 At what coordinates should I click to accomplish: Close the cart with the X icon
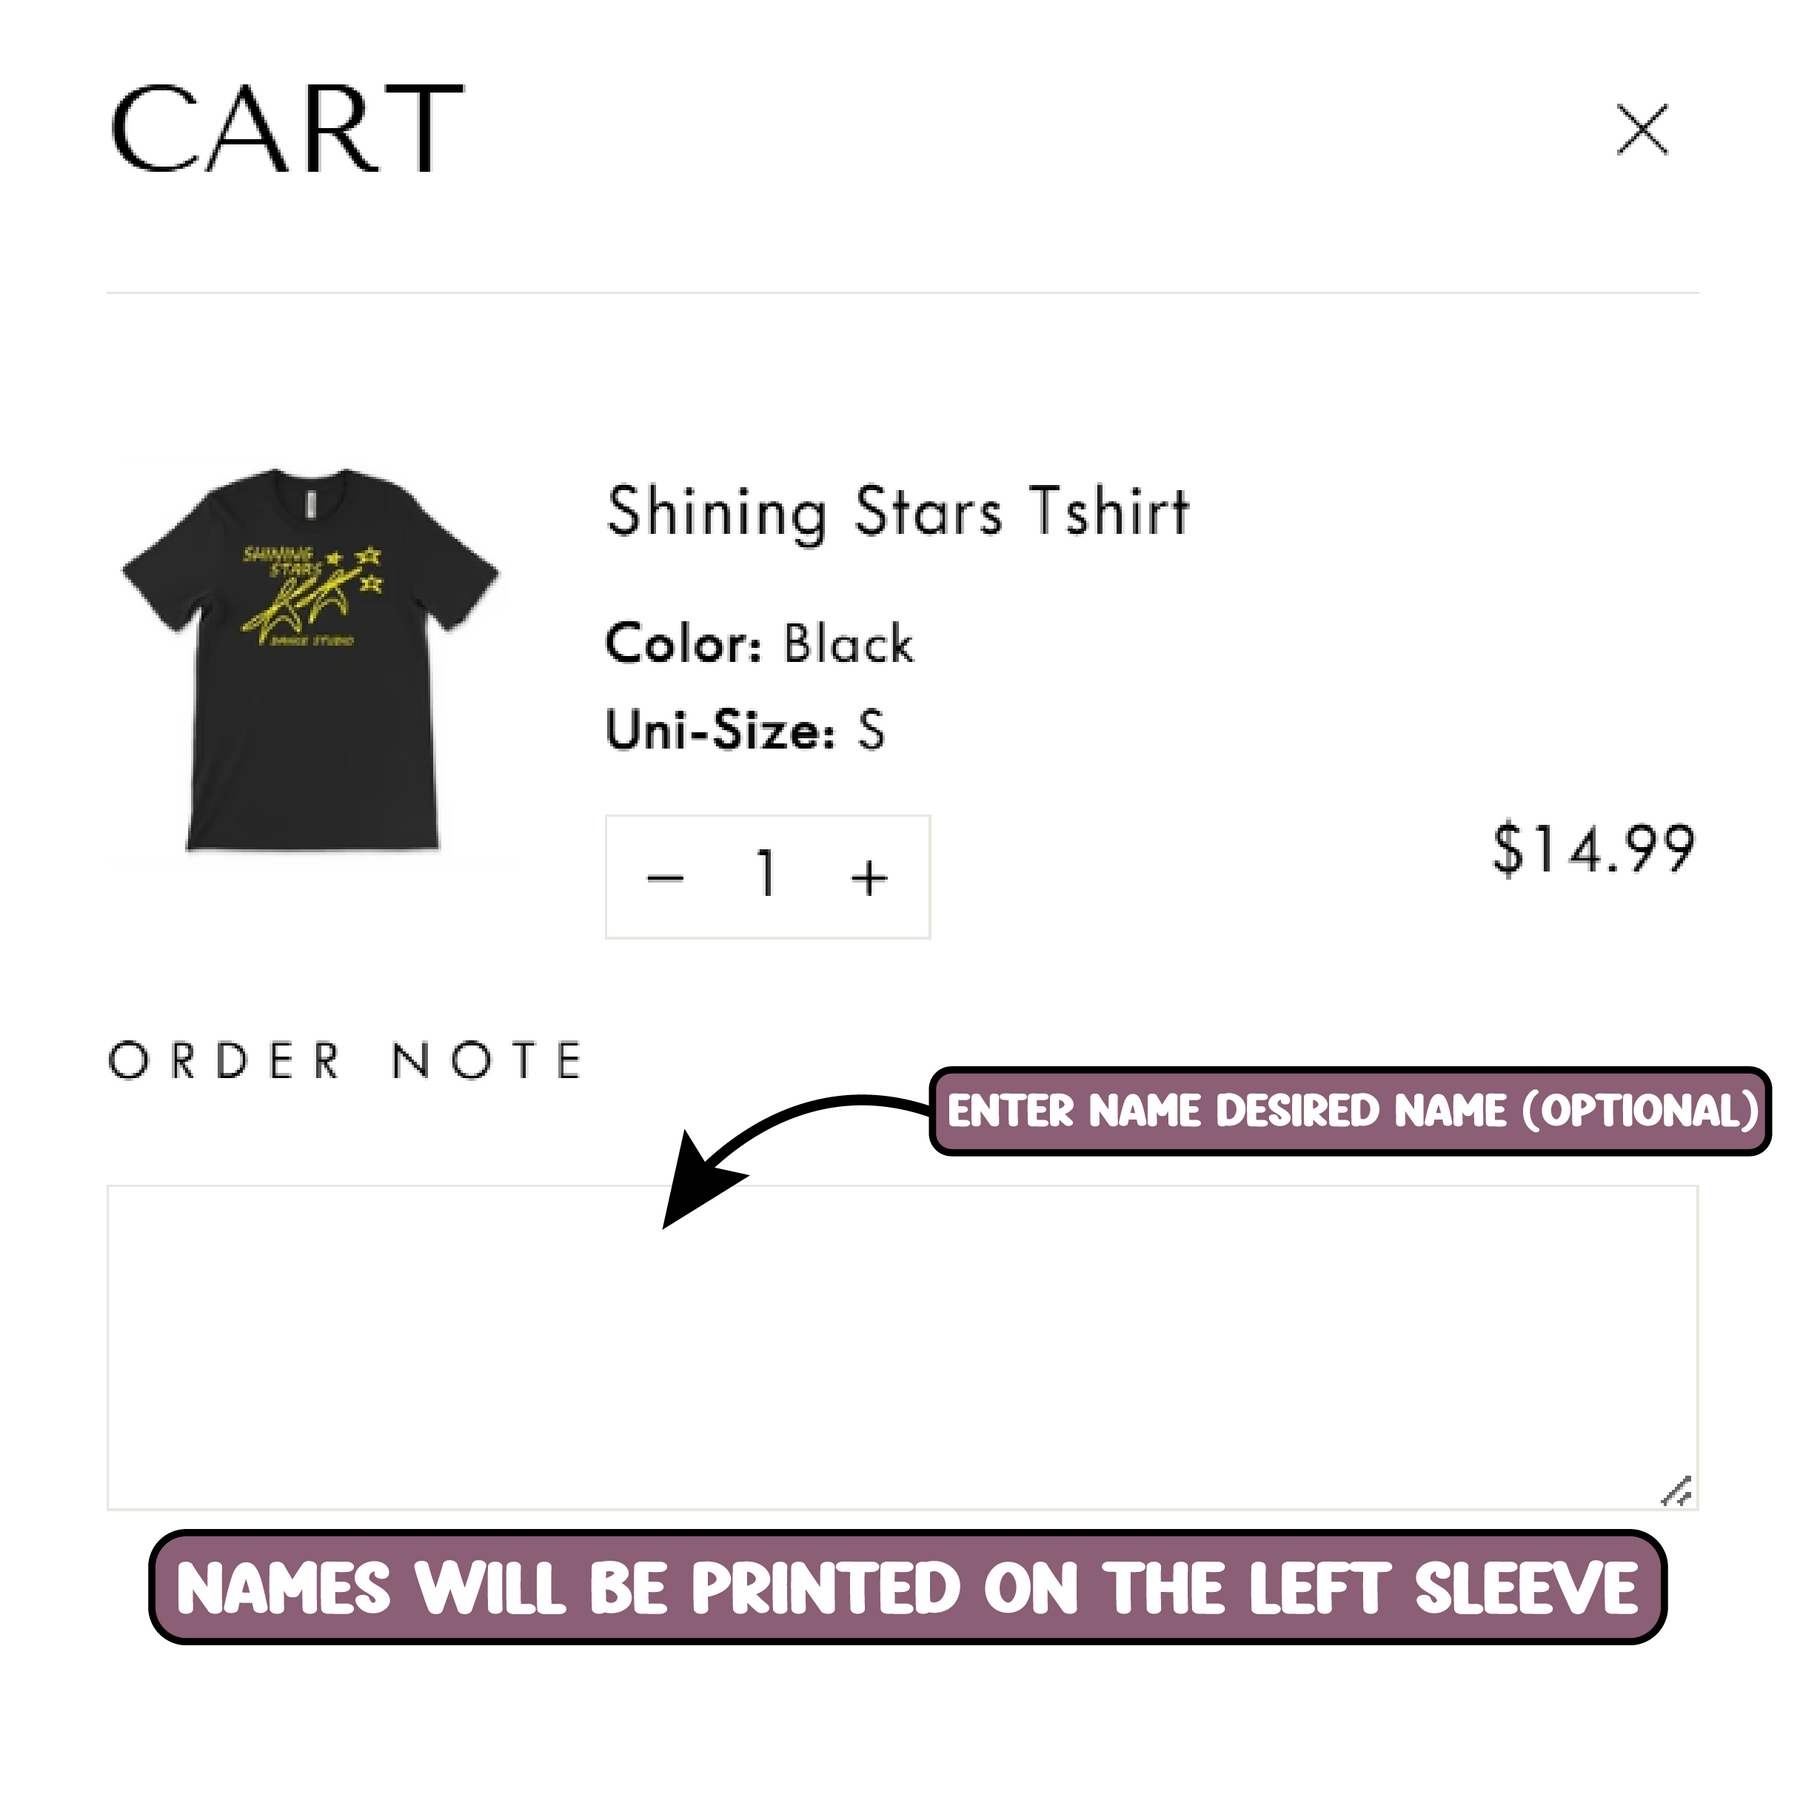1642,130
